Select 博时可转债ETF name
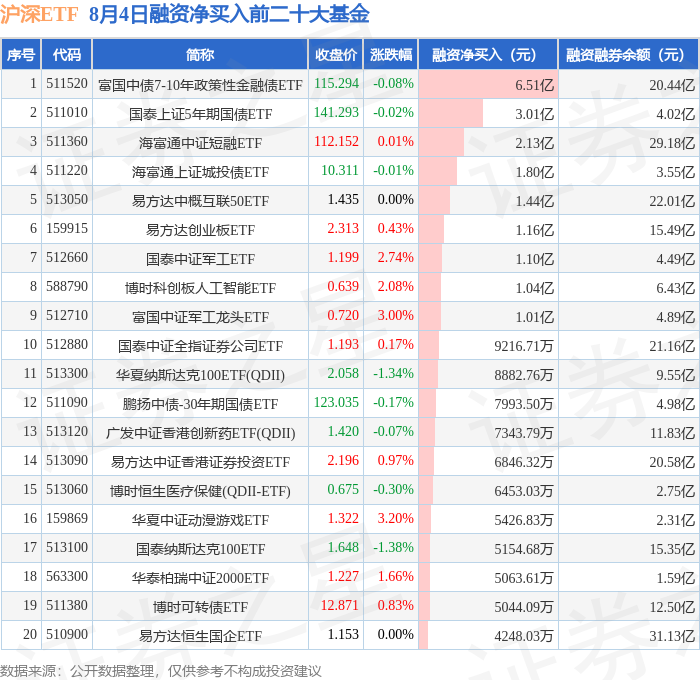Viewport: 700px width, 680px height. pyautogui.click(x=200, y=607)
